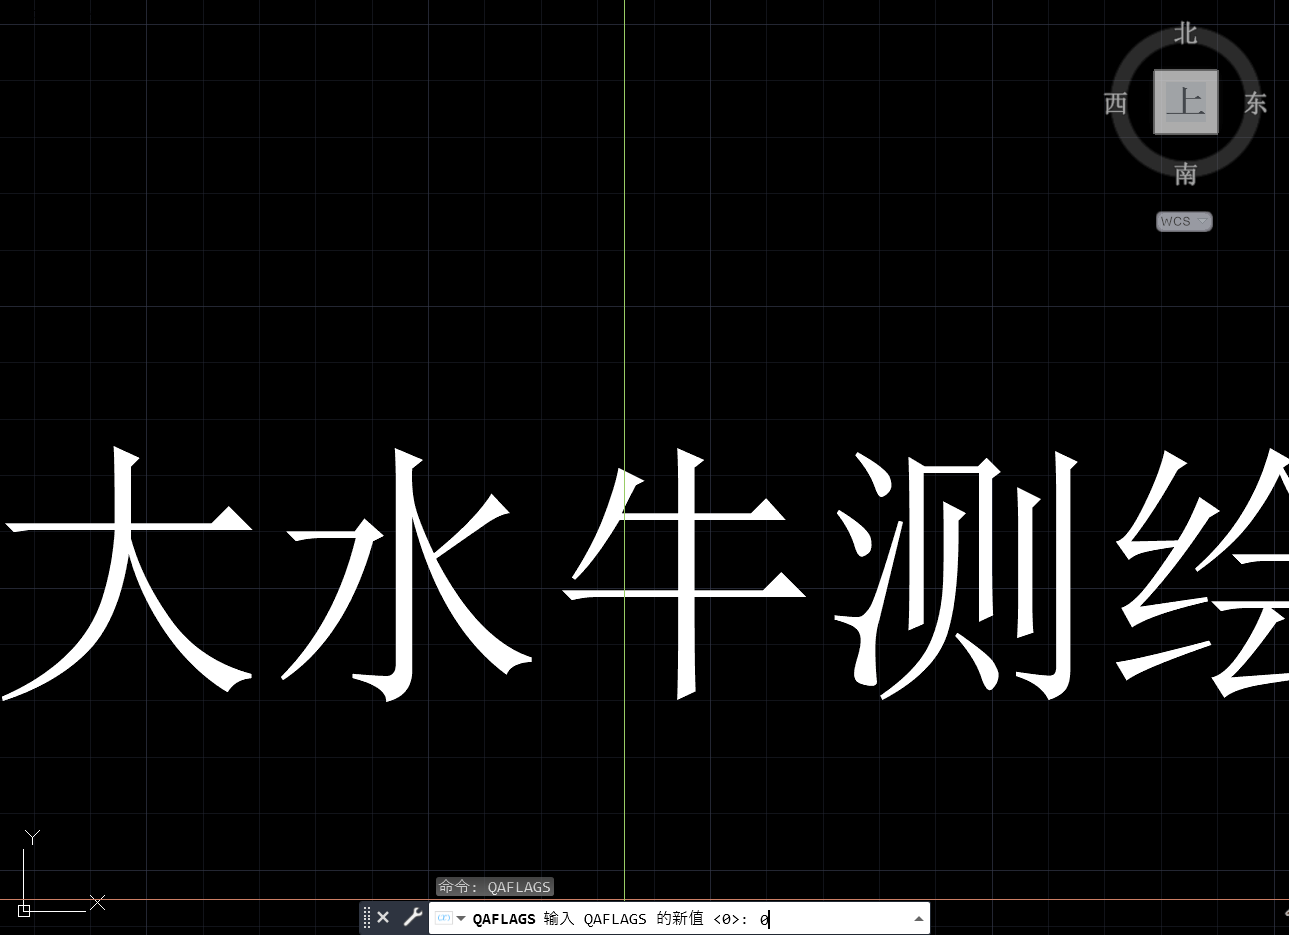Open the recent commands dropdown in the command line

pyautogui.click(x=463, y=917)
